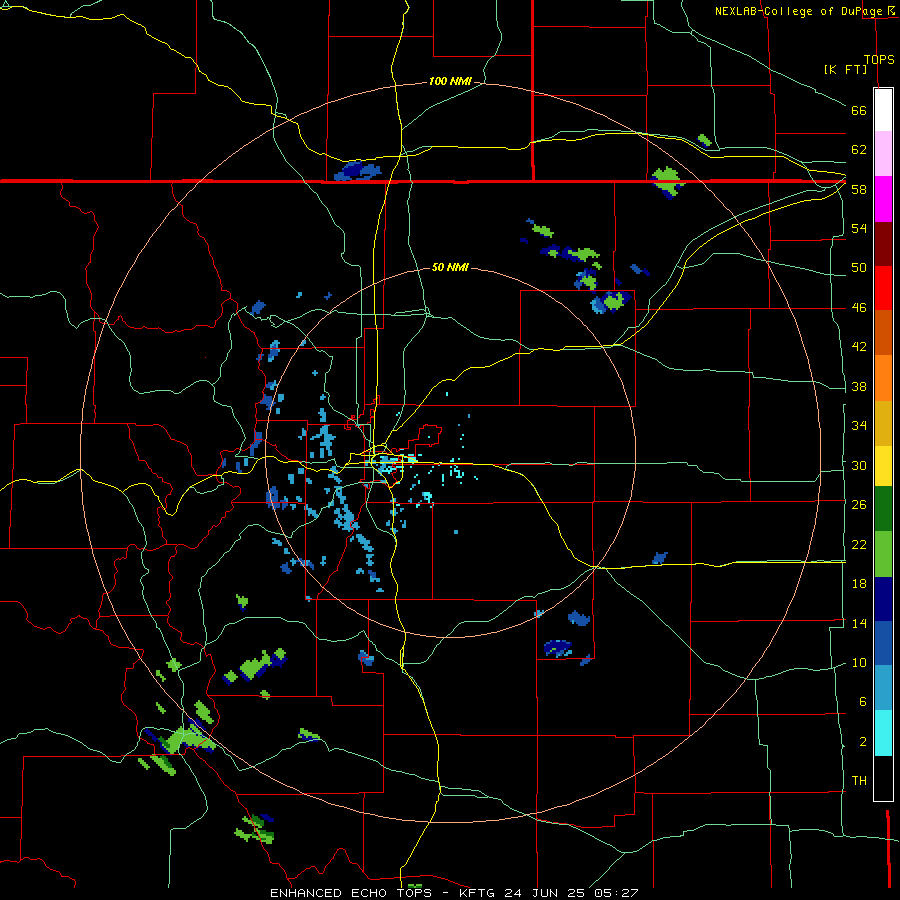Click the 42 legend value
Viewport: 900px width, 900px height.
859,347
